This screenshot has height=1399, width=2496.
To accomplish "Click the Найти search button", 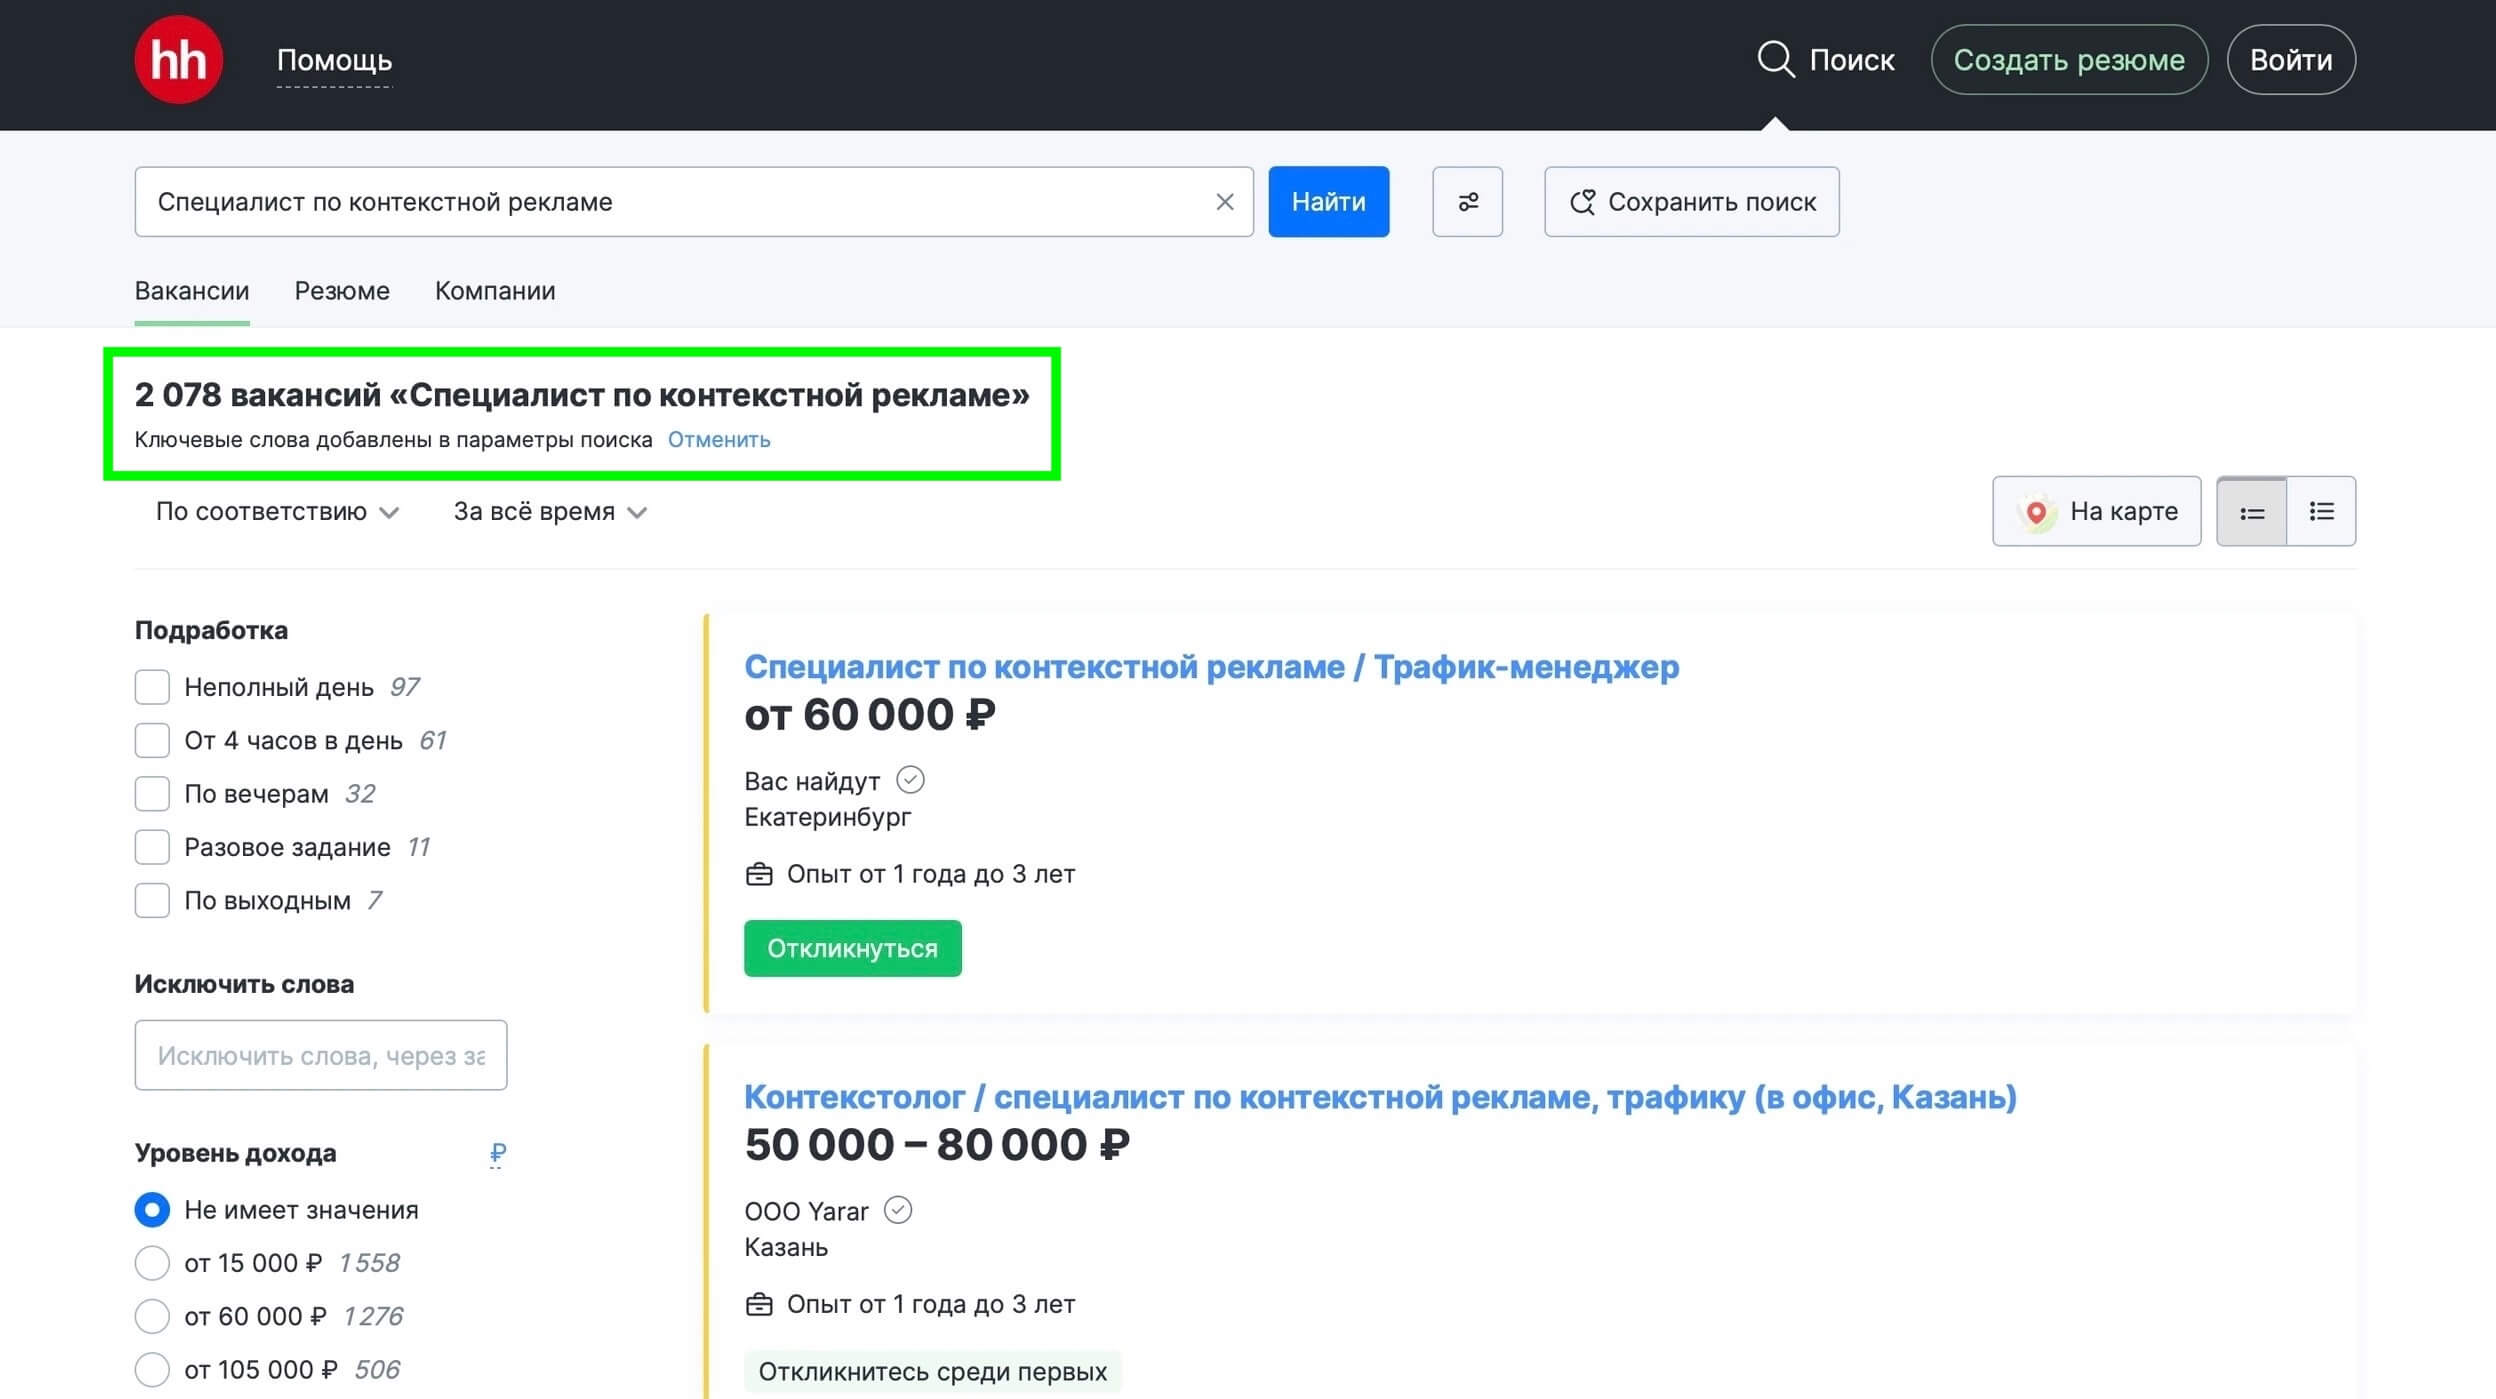I will pos(1328,202).
